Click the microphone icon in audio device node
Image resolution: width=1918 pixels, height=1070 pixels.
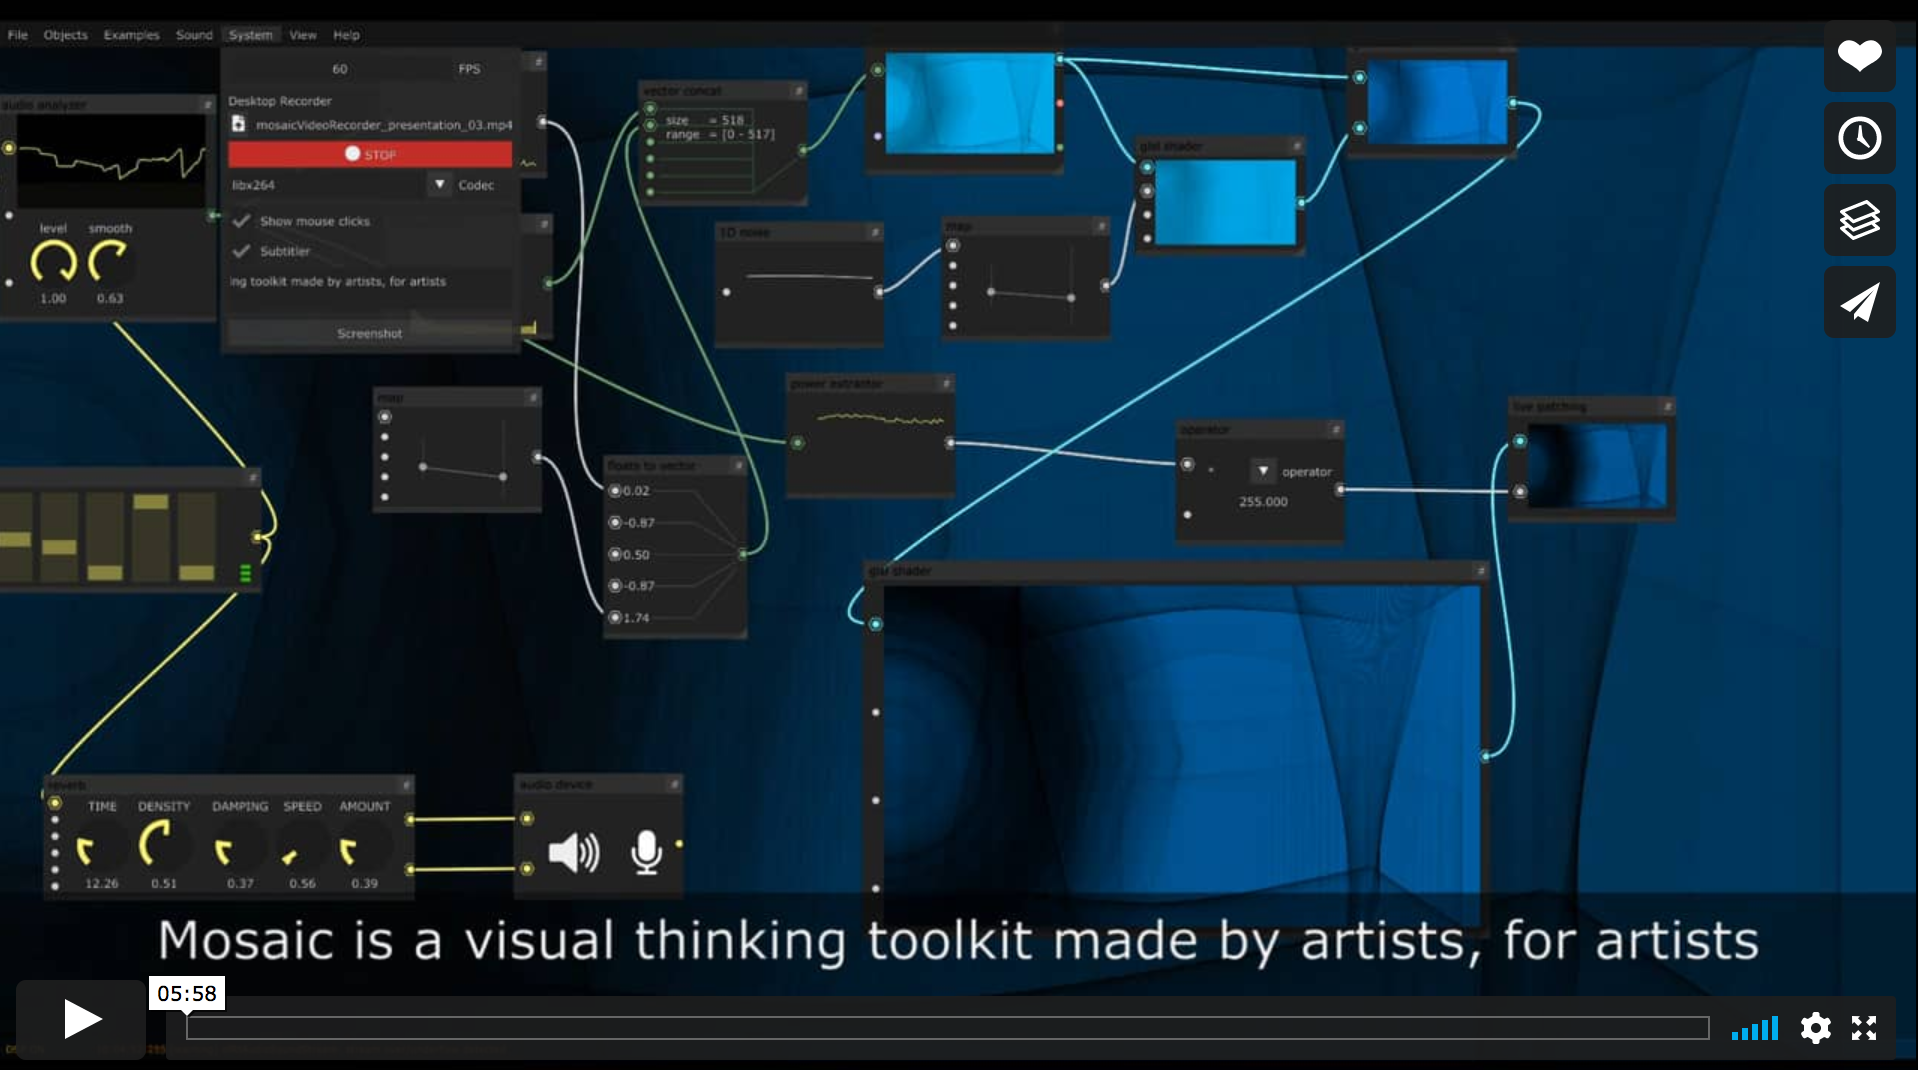pyautogui.click(x=646, y=853)
